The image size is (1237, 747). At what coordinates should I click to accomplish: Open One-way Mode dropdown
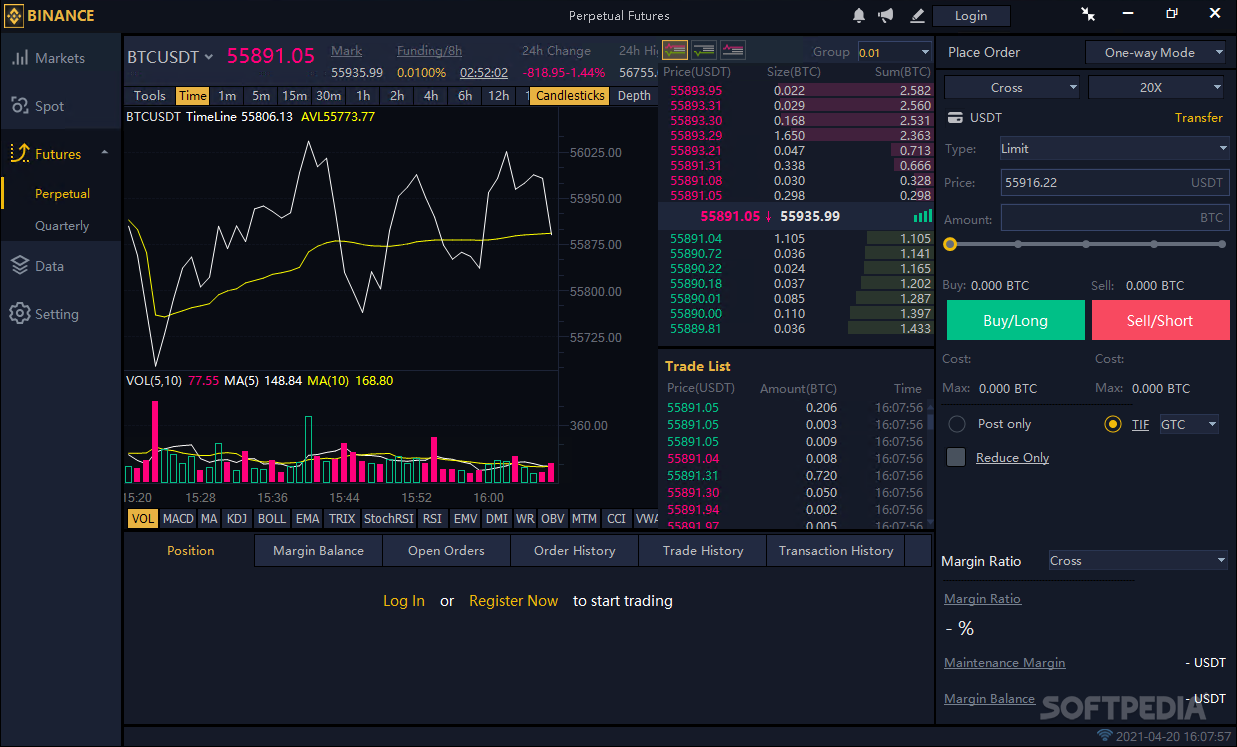[1157, 53]
